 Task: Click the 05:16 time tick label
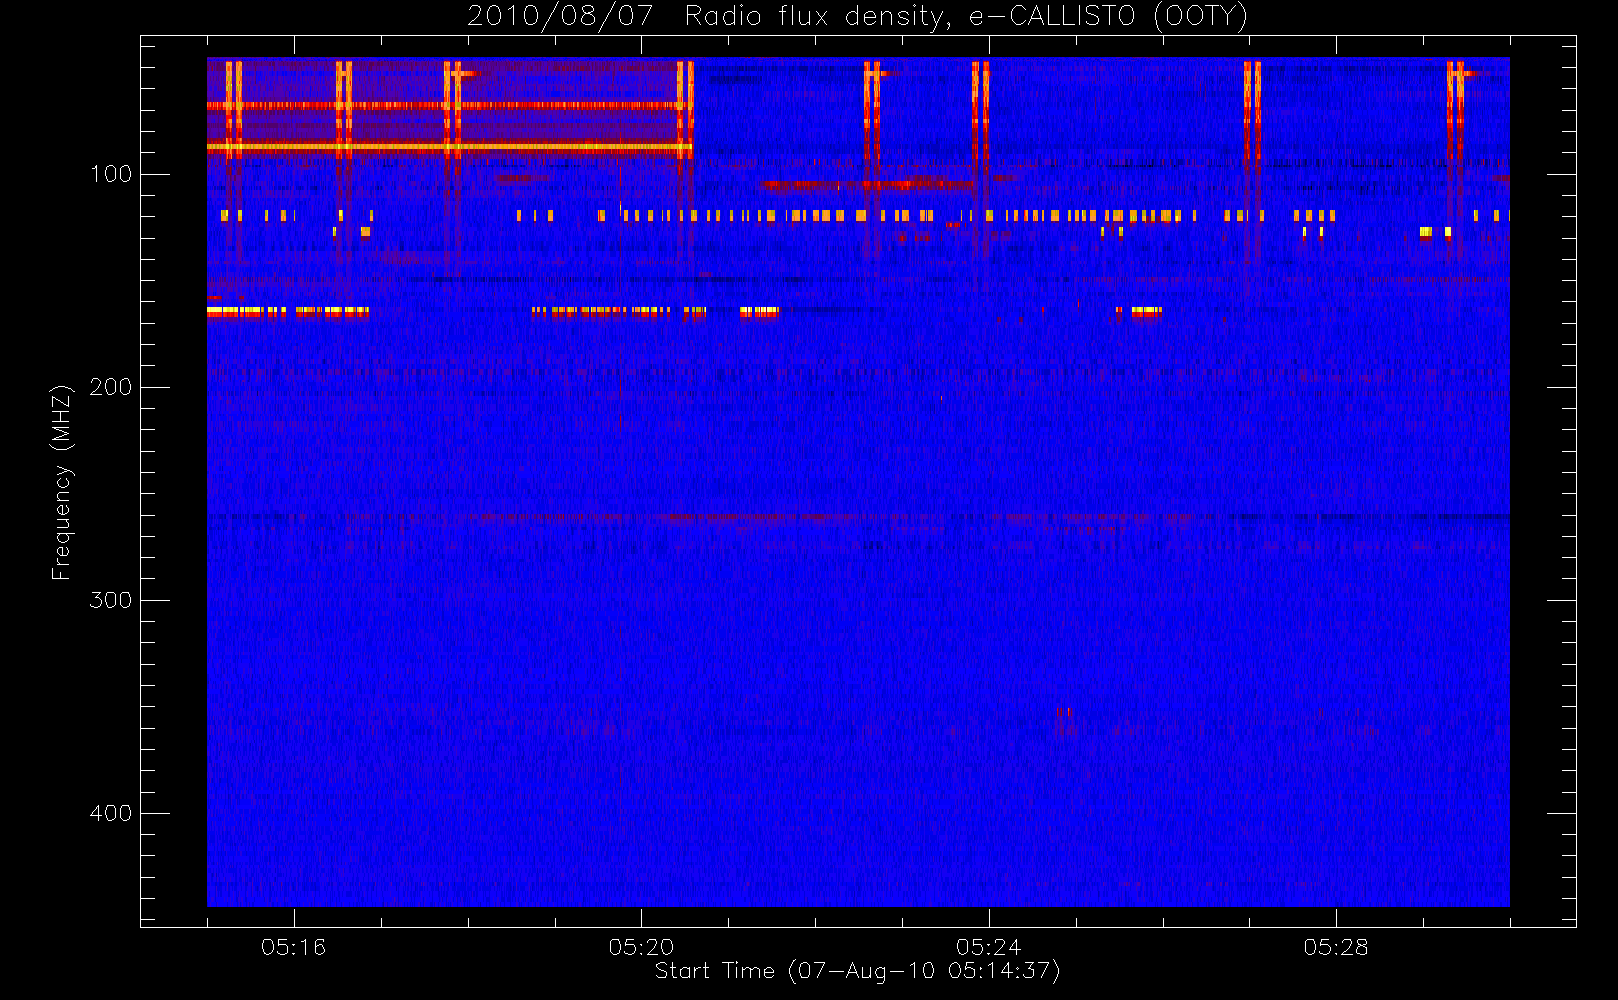(293, 947)
